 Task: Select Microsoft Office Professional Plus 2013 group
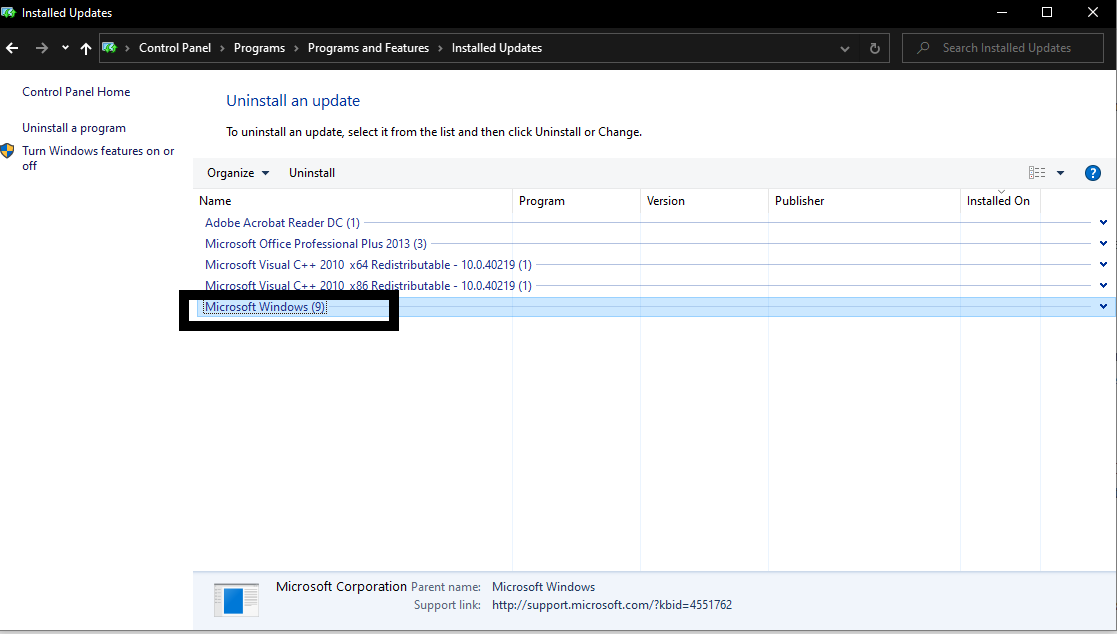tap(316, 244)
